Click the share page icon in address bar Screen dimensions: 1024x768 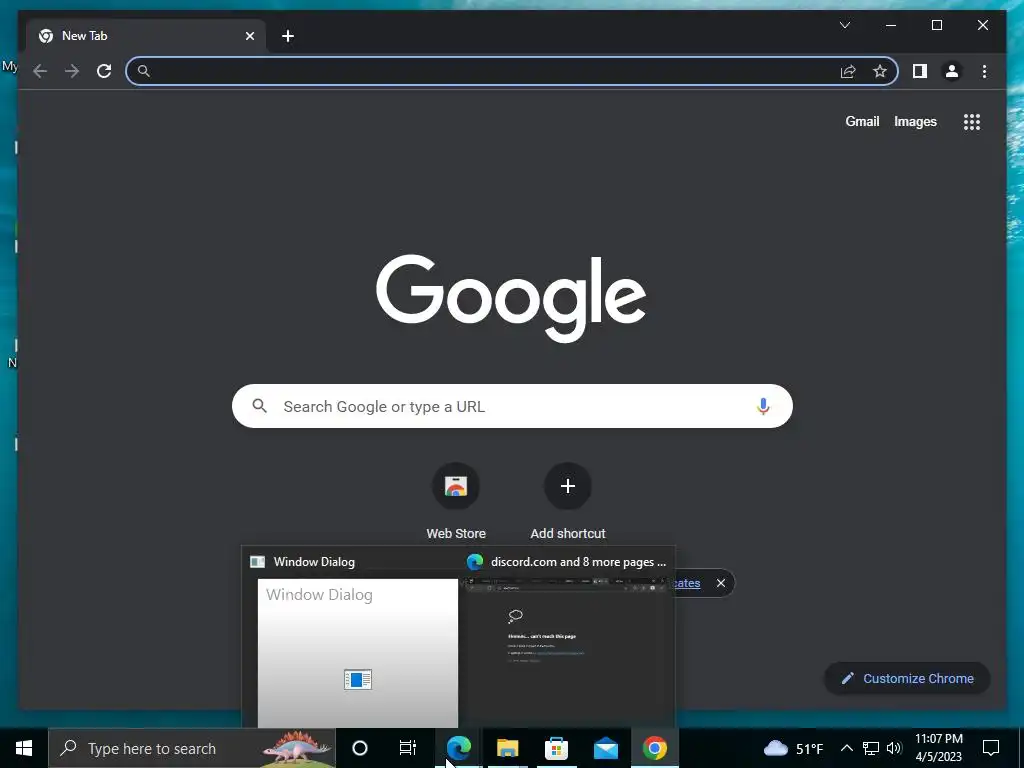pos(848,71)
